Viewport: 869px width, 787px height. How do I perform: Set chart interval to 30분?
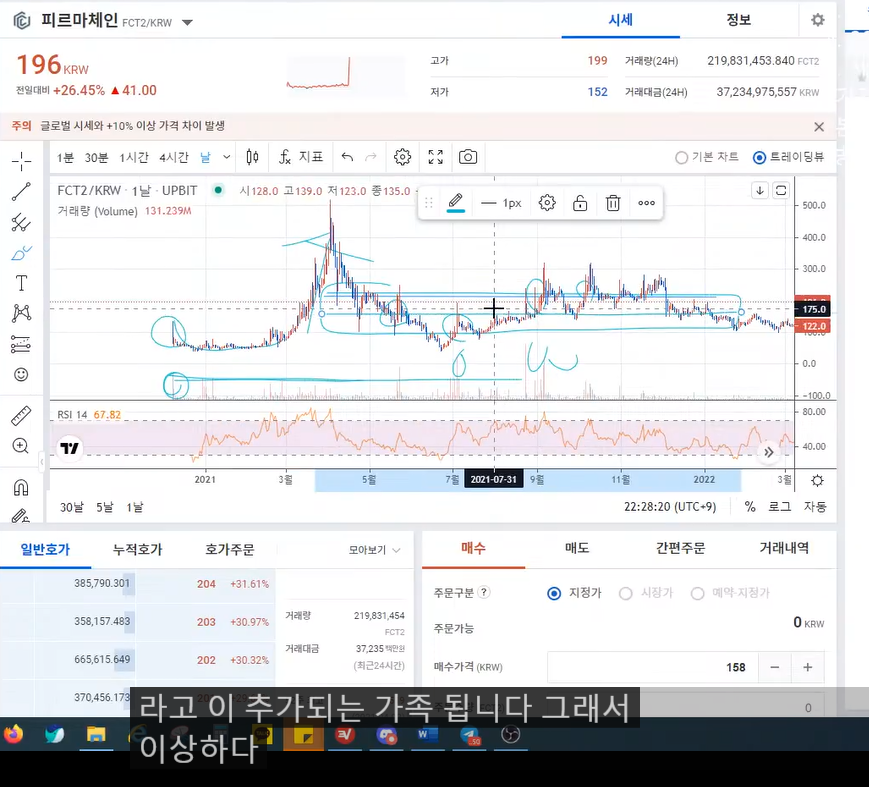point(96,157)
